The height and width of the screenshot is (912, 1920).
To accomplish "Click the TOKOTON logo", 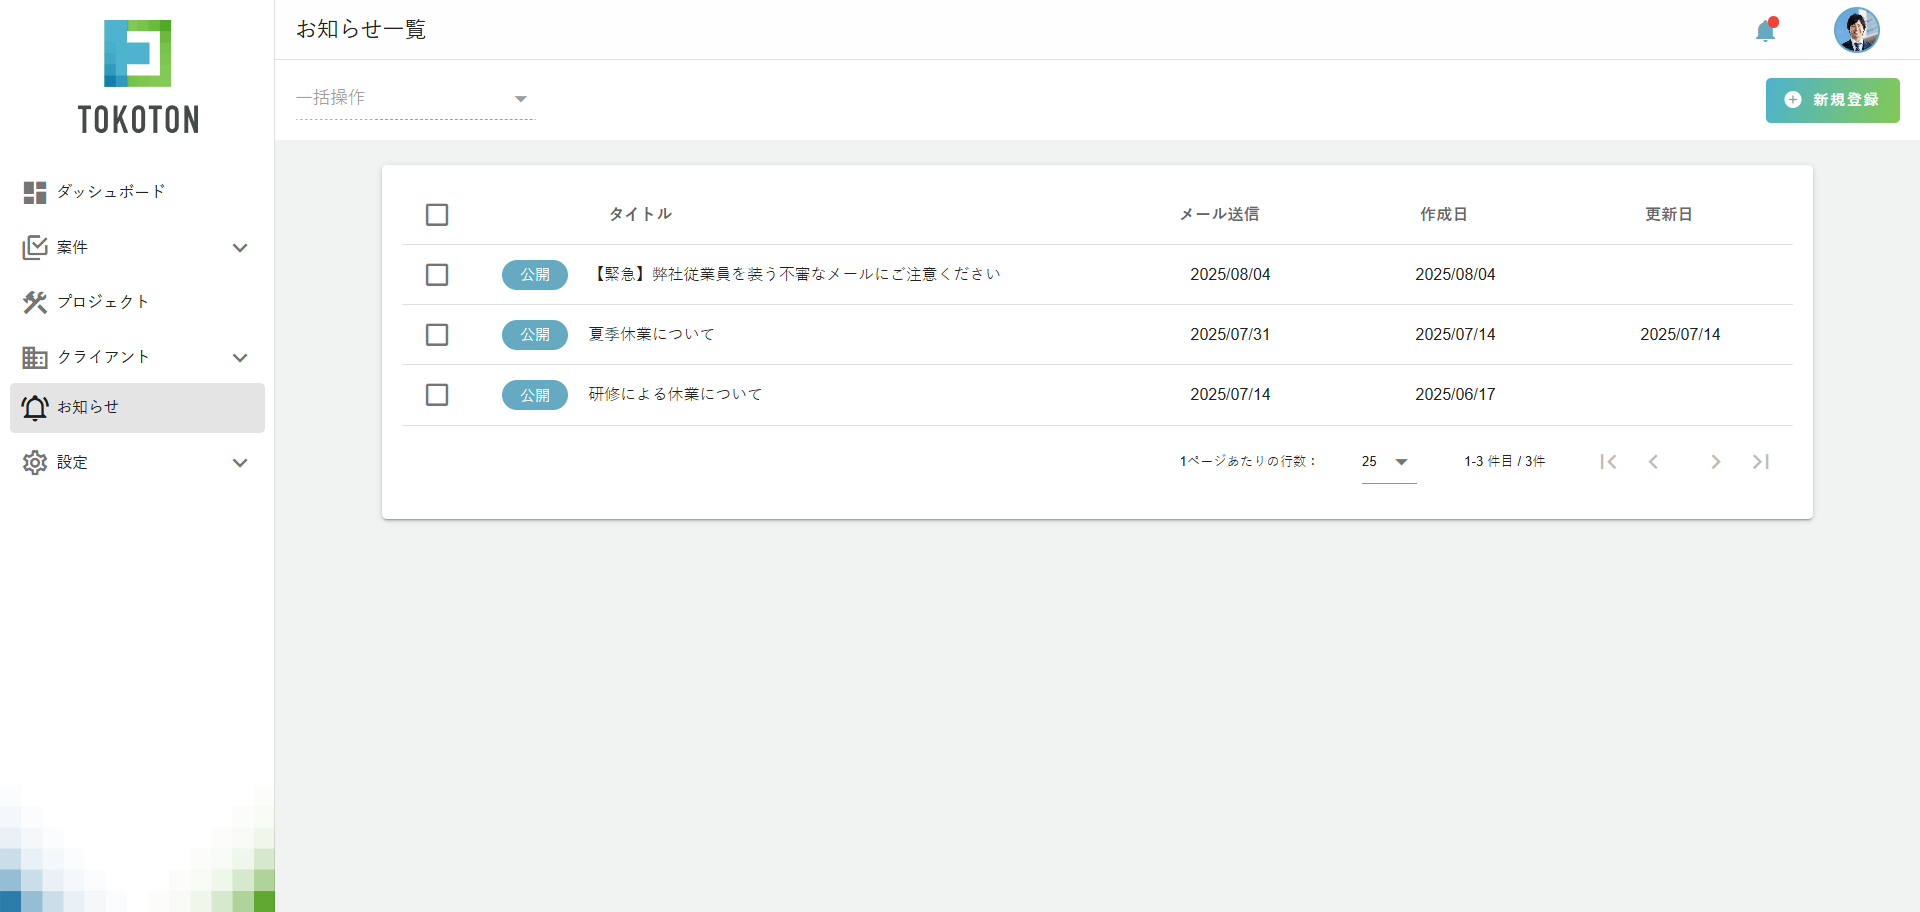I will coord(138,77).
